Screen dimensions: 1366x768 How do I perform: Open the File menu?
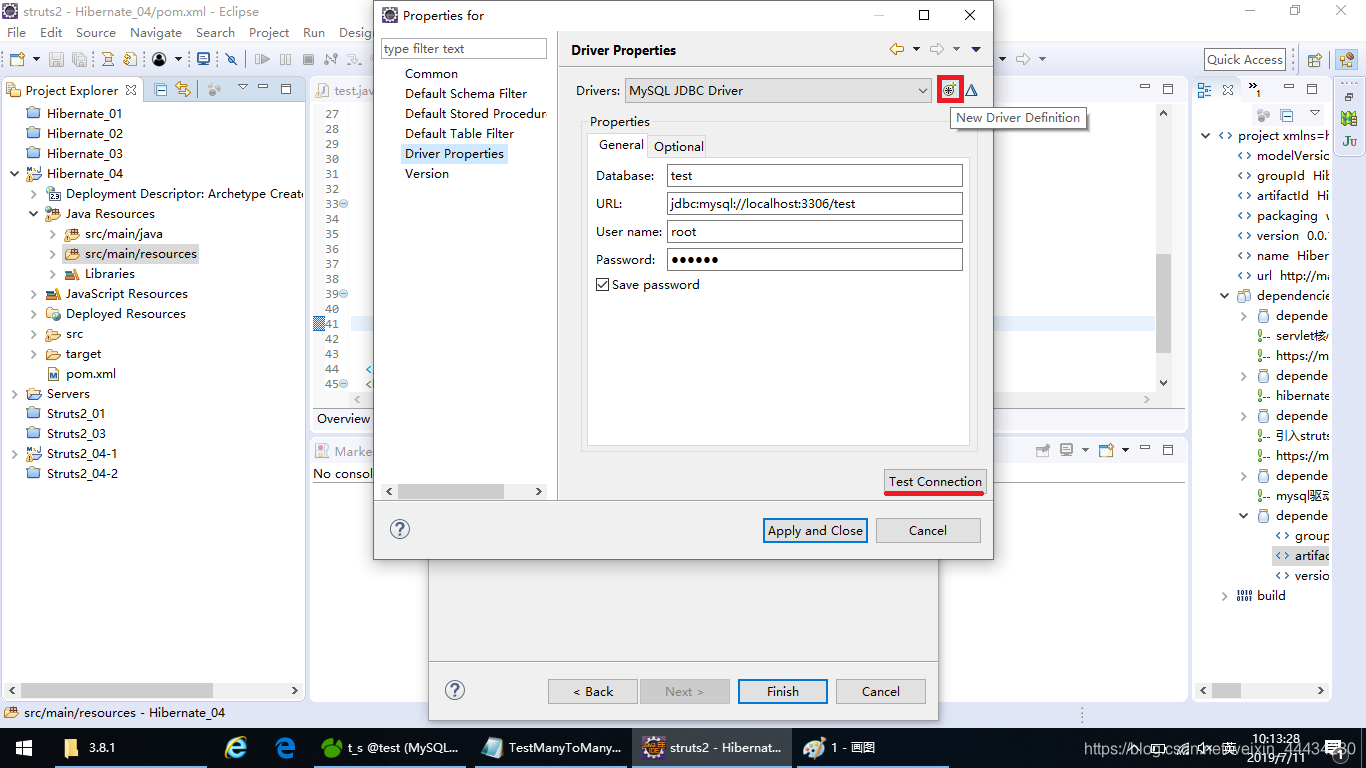(x=16, y=32)
